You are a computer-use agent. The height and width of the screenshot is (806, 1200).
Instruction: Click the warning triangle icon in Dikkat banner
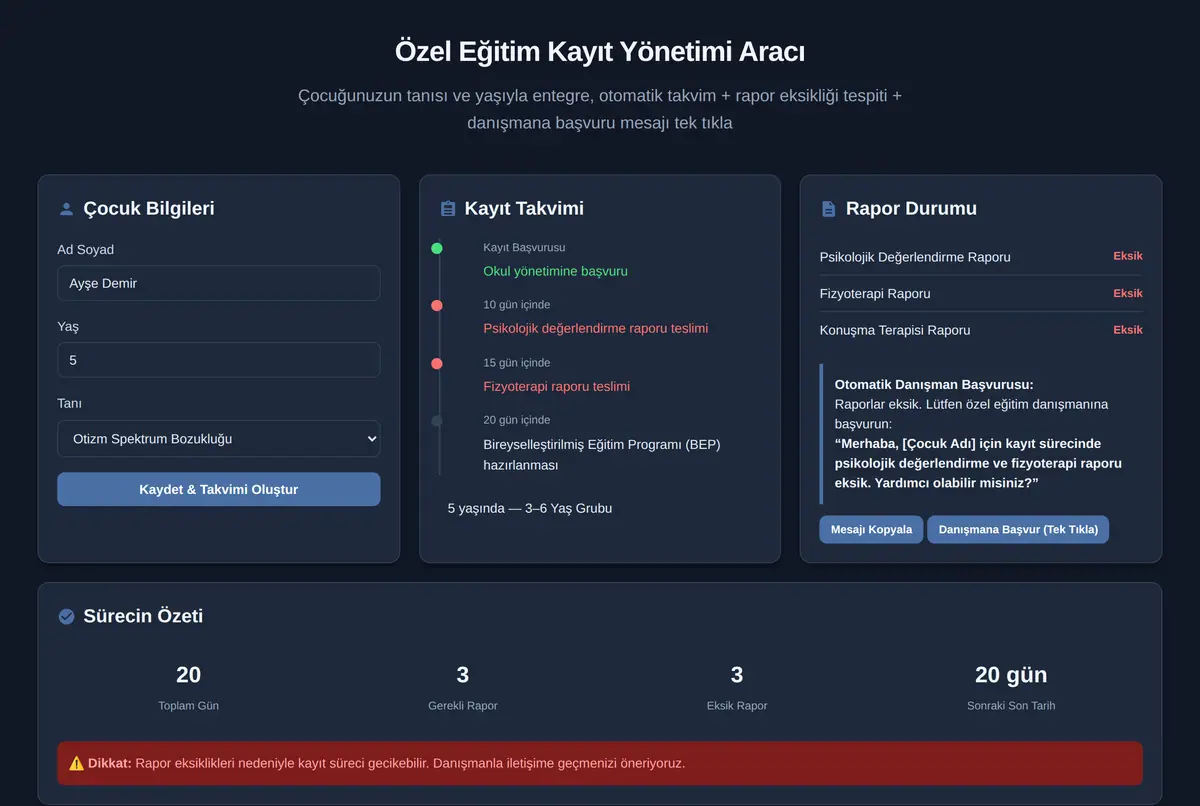click(x=77, y=763)
